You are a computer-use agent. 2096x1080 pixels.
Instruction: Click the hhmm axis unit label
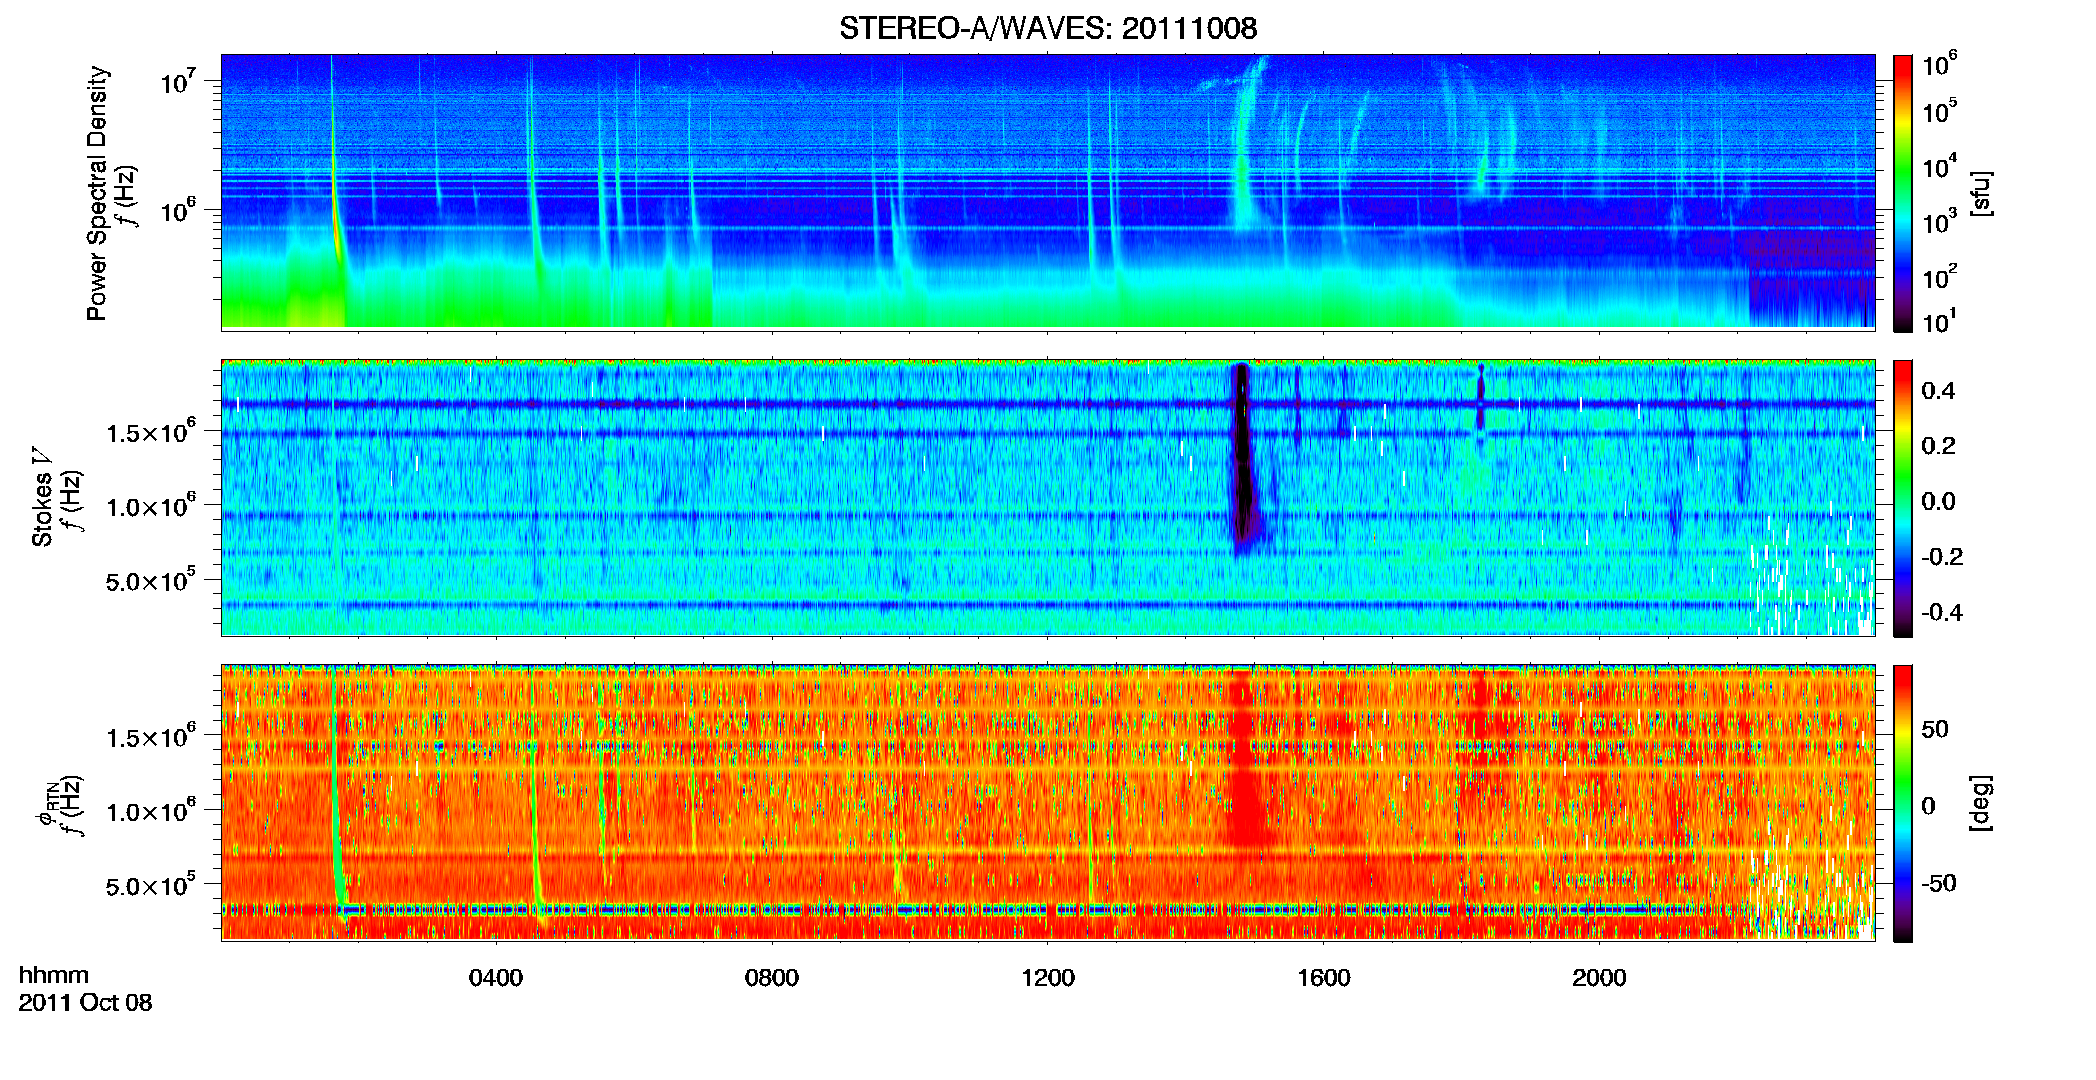click(54, 975)
